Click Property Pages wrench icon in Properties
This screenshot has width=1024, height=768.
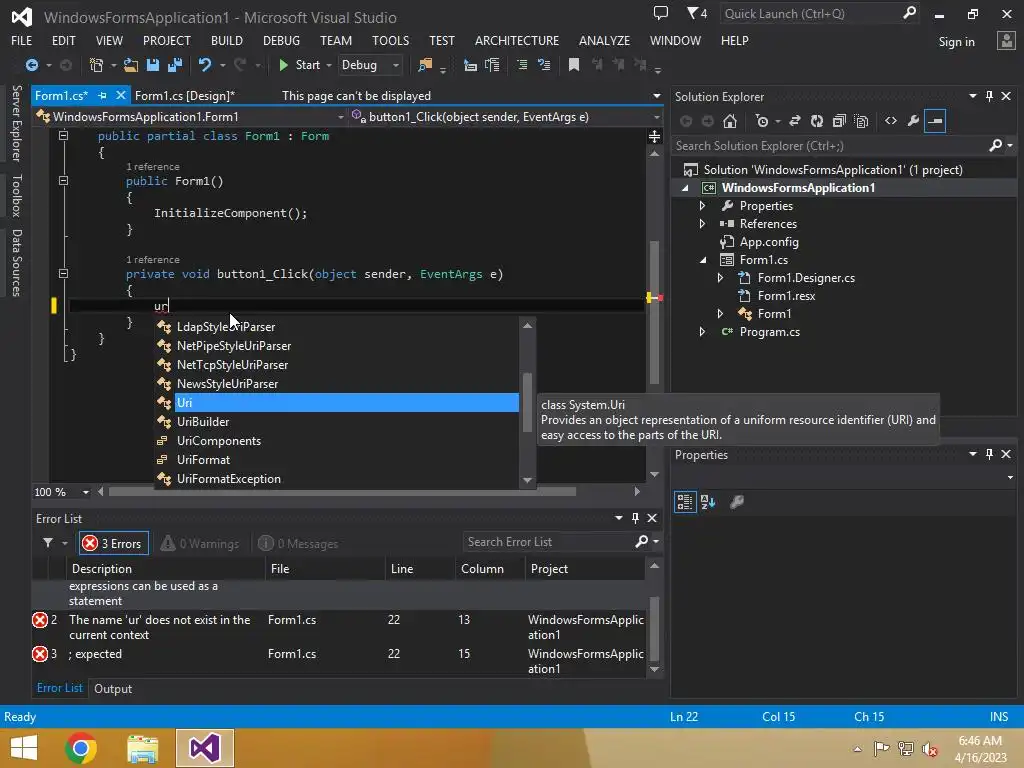click(x=737, y=502)
